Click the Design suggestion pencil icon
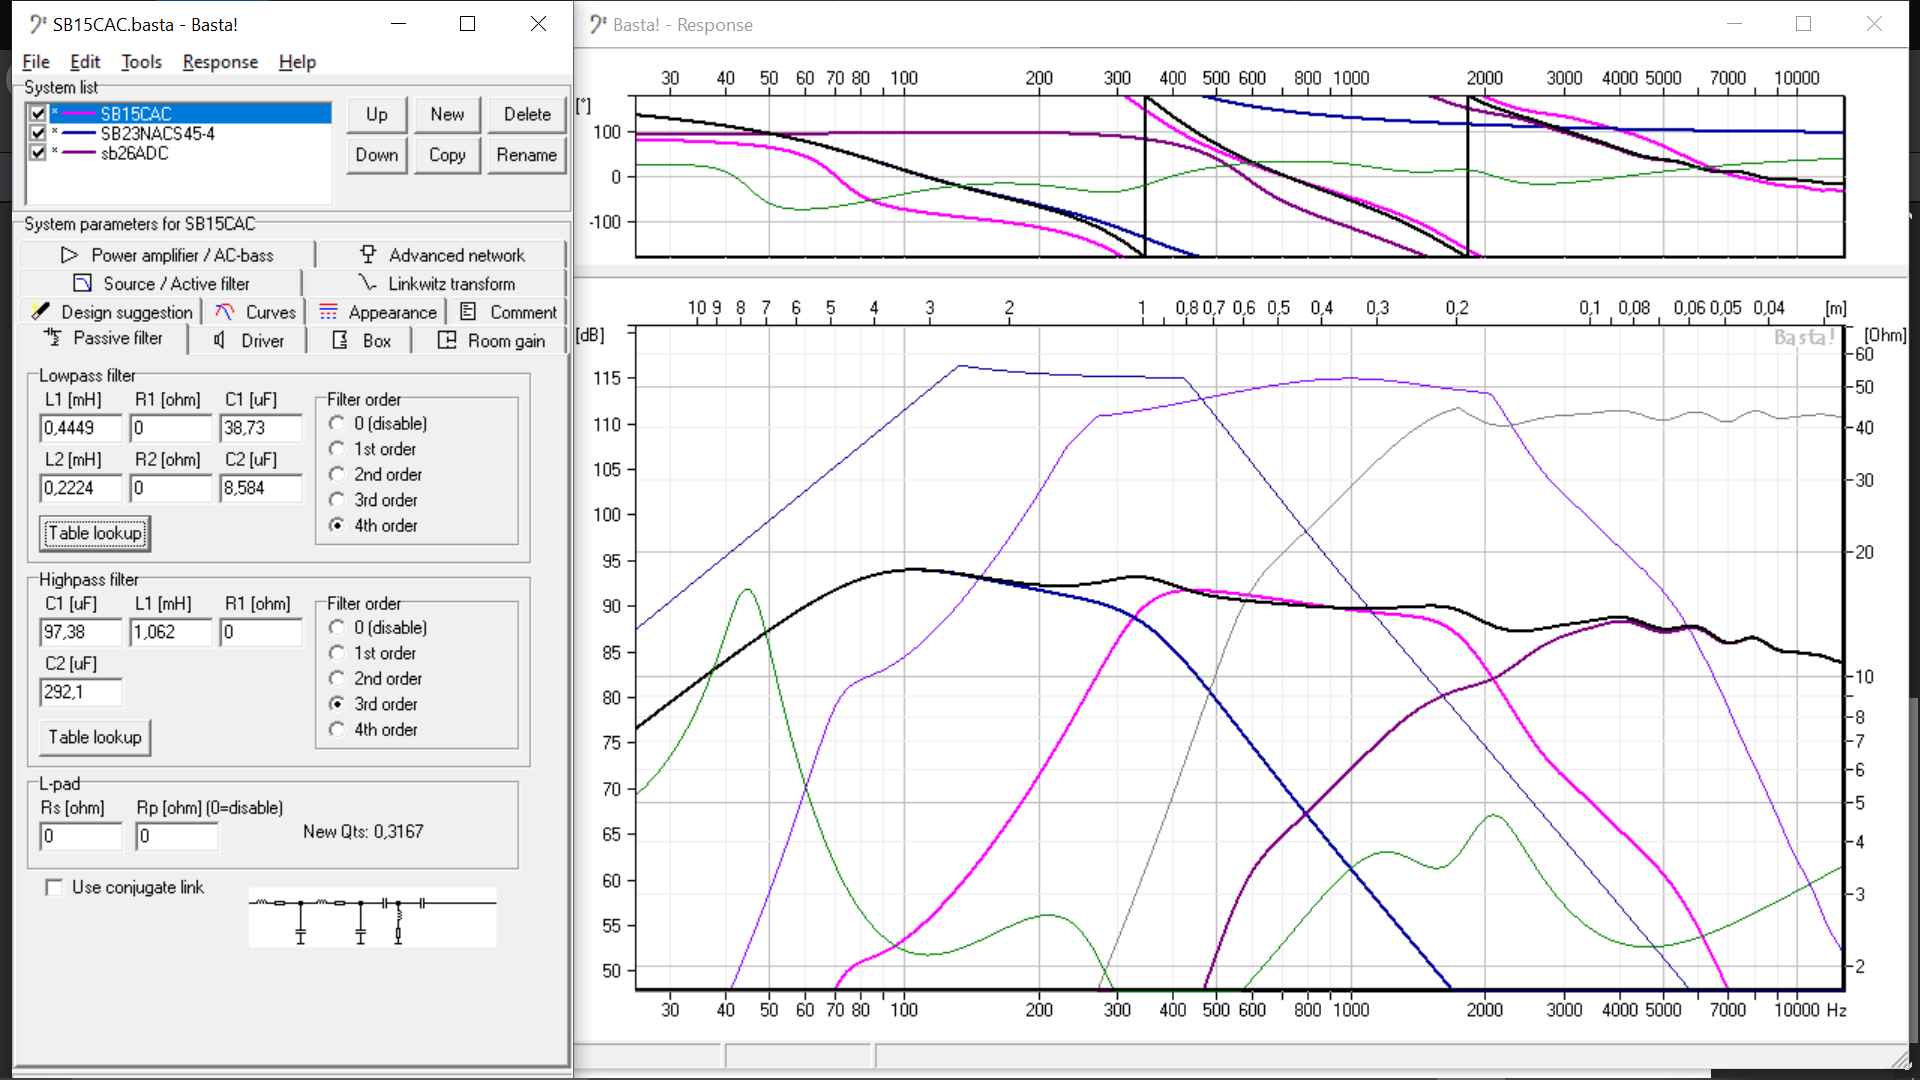Viewport: 1920px width, 1080px height. click(40, 312)
